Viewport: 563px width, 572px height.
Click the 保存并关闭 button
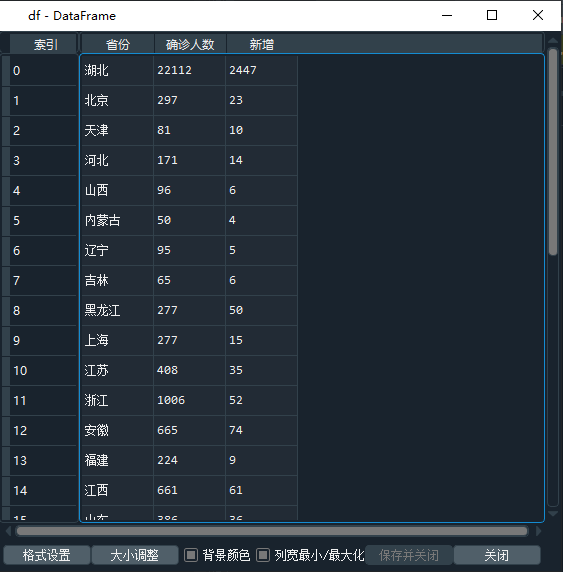(409, 555)
